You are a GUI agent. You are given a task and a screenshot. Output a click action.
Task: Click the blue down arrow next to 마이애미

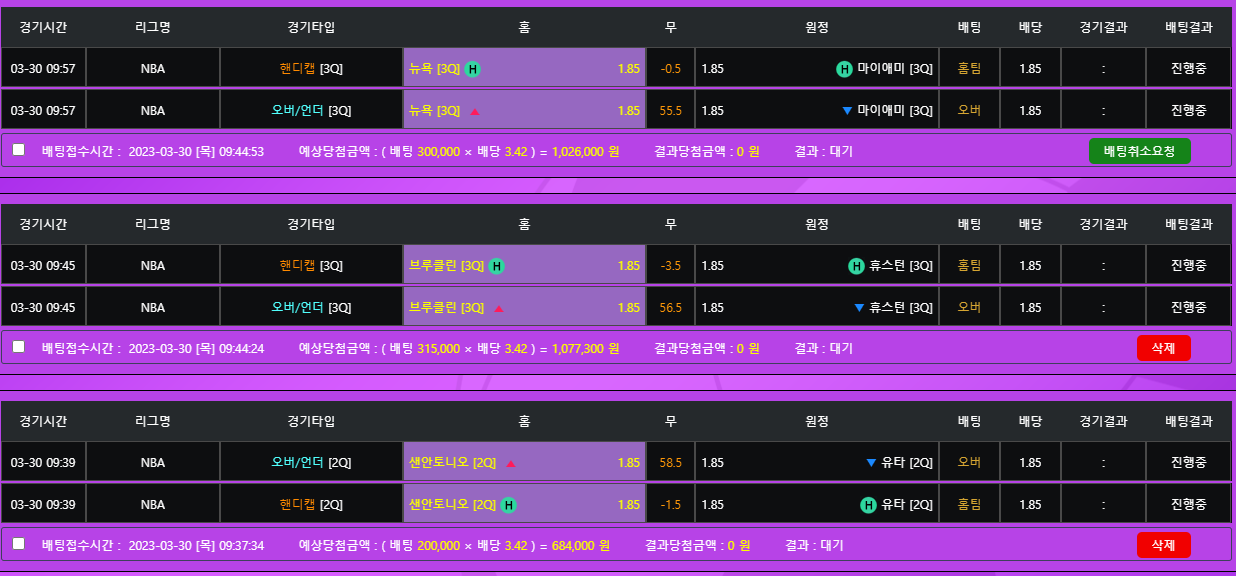(847, 110)
